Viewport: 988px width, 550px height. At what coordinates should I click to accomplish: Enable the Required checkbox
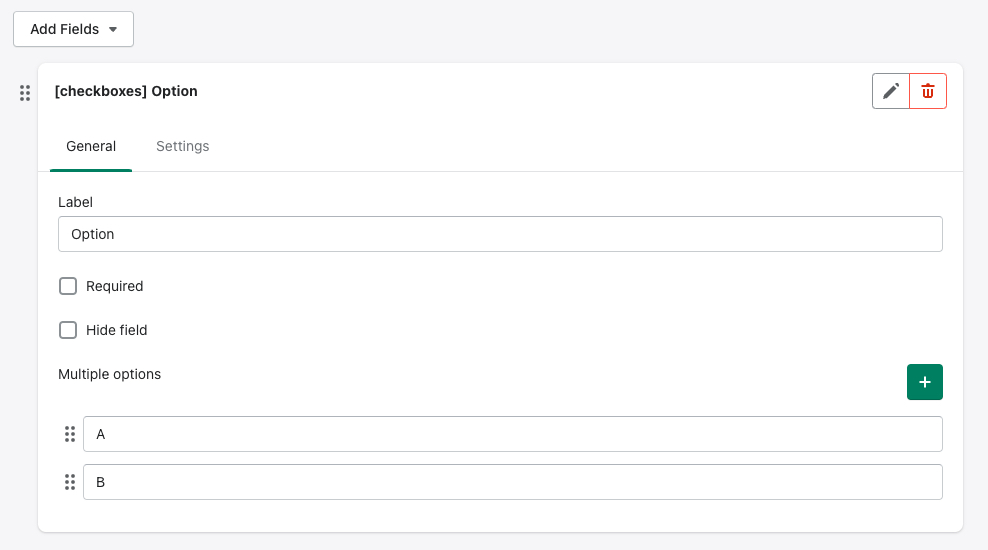coord(68,286)
